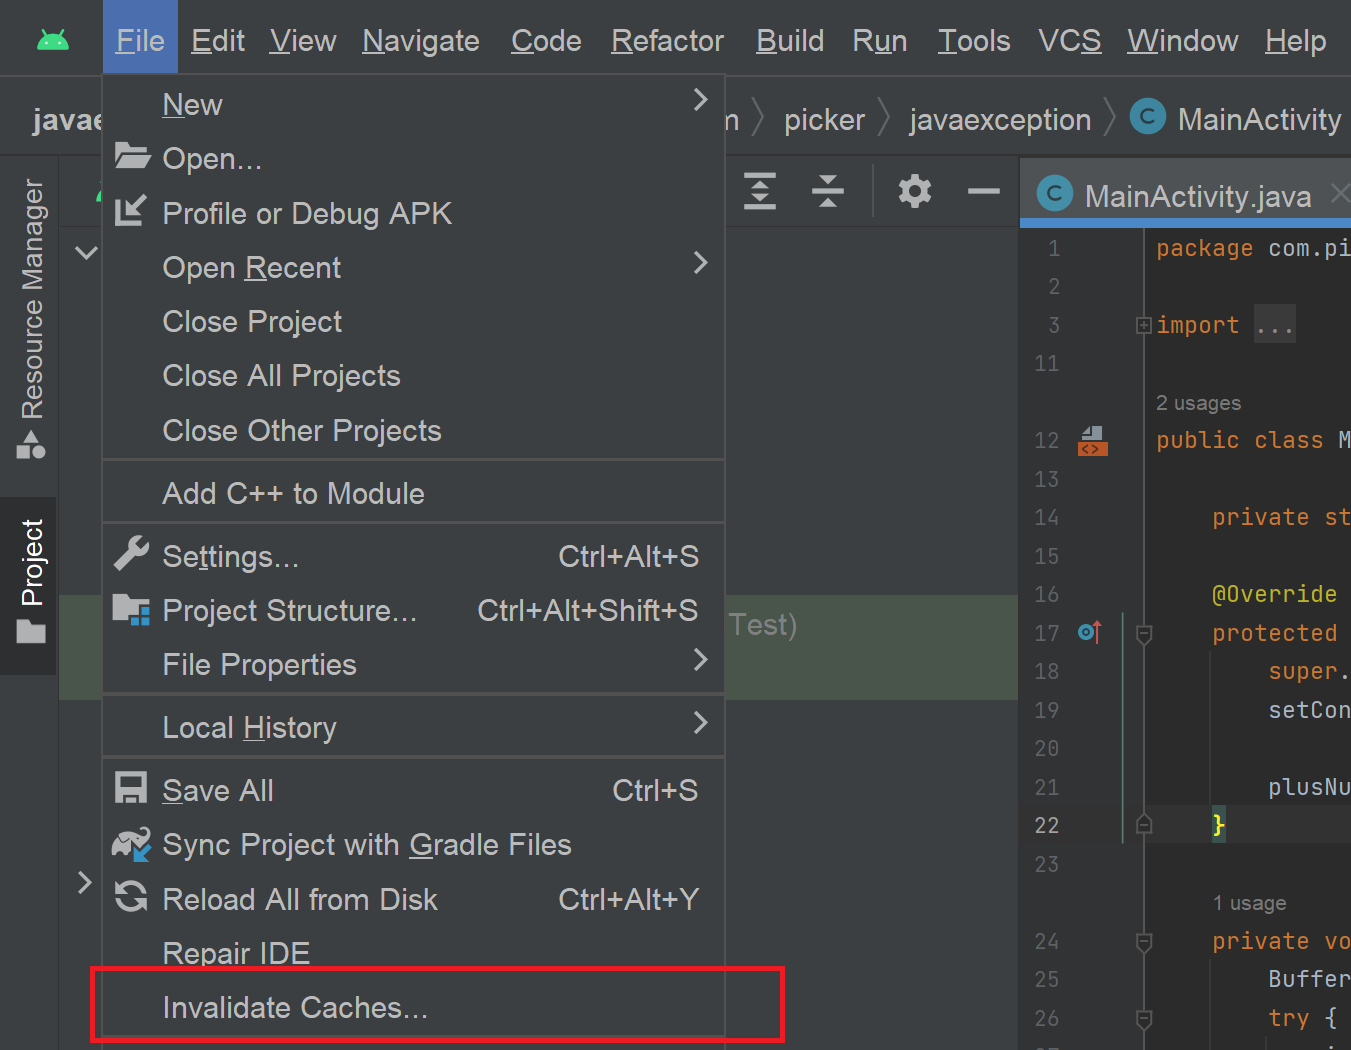This screenshot has height=1050, width=1351.
Task: Open the View menu
Action: (302, 40)
